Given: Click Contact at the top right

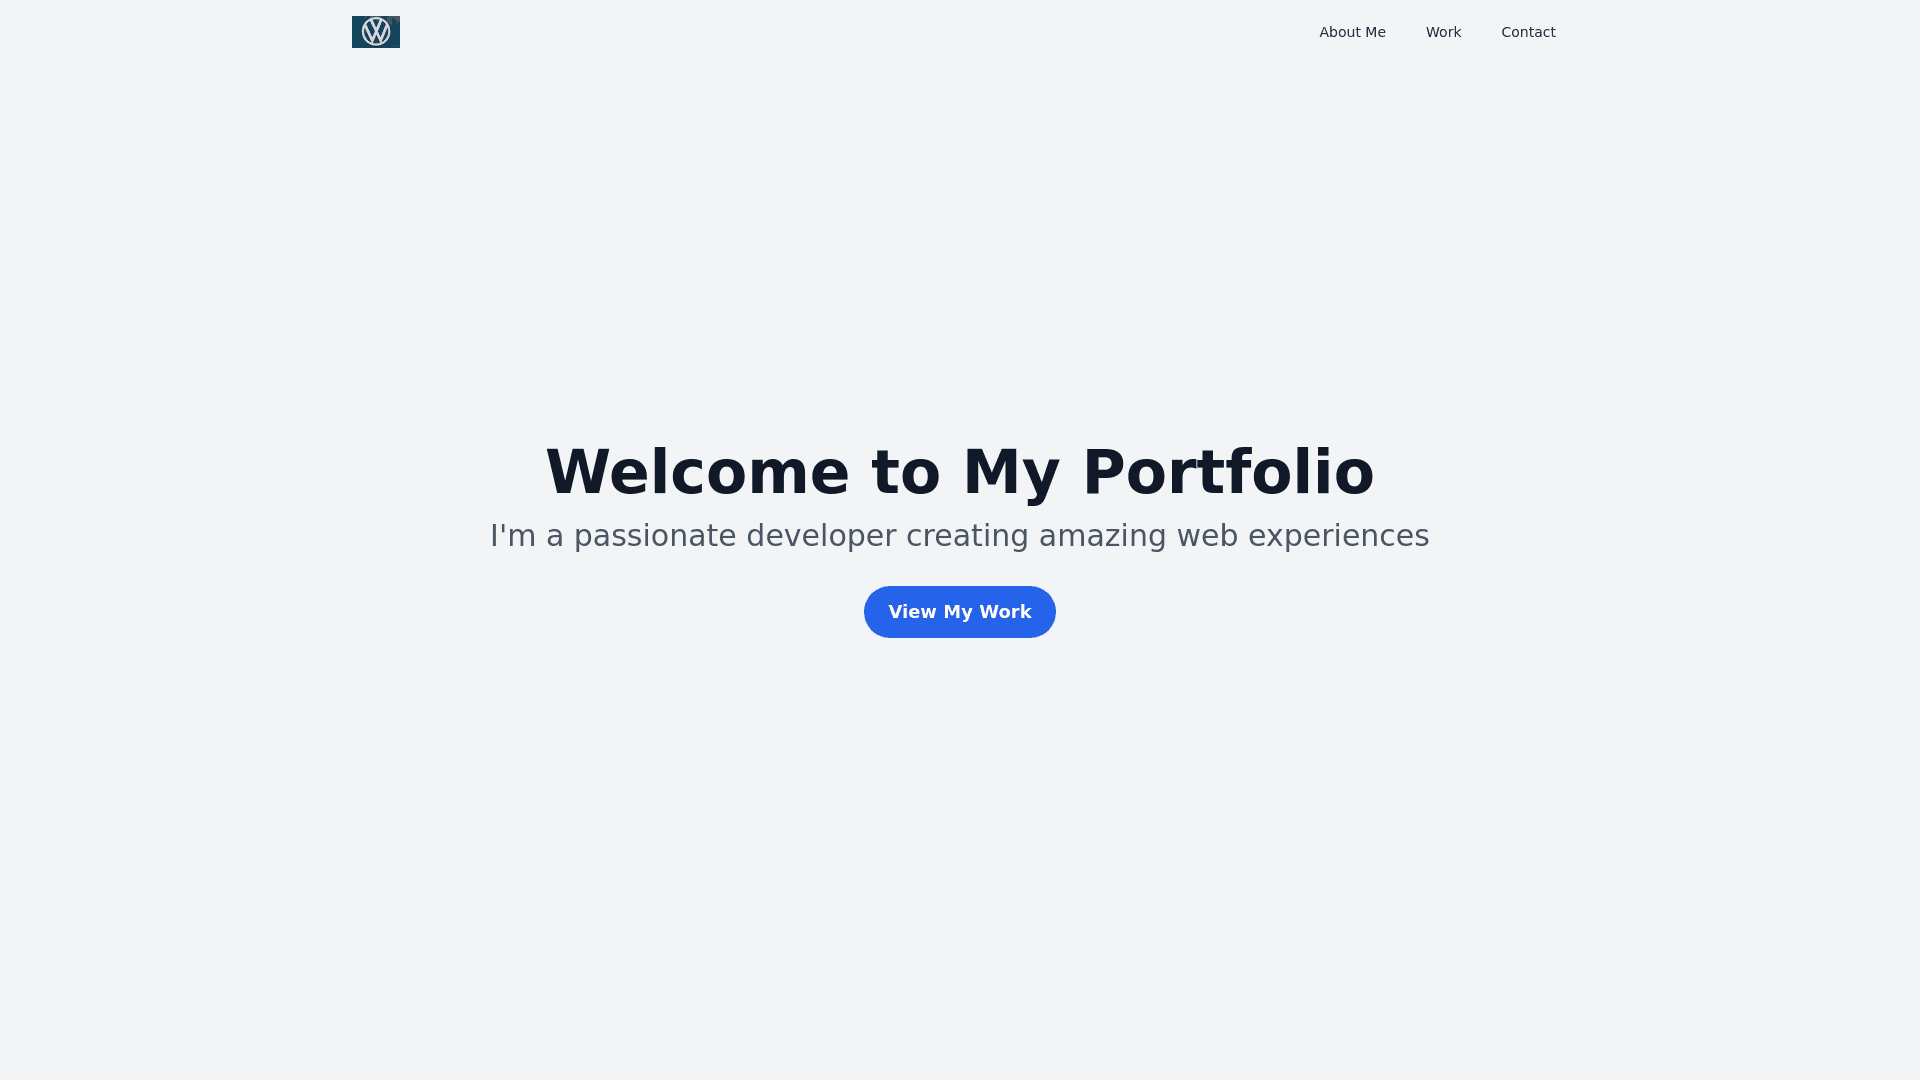Looking at the screenshot, I should tap(1528, 32).
